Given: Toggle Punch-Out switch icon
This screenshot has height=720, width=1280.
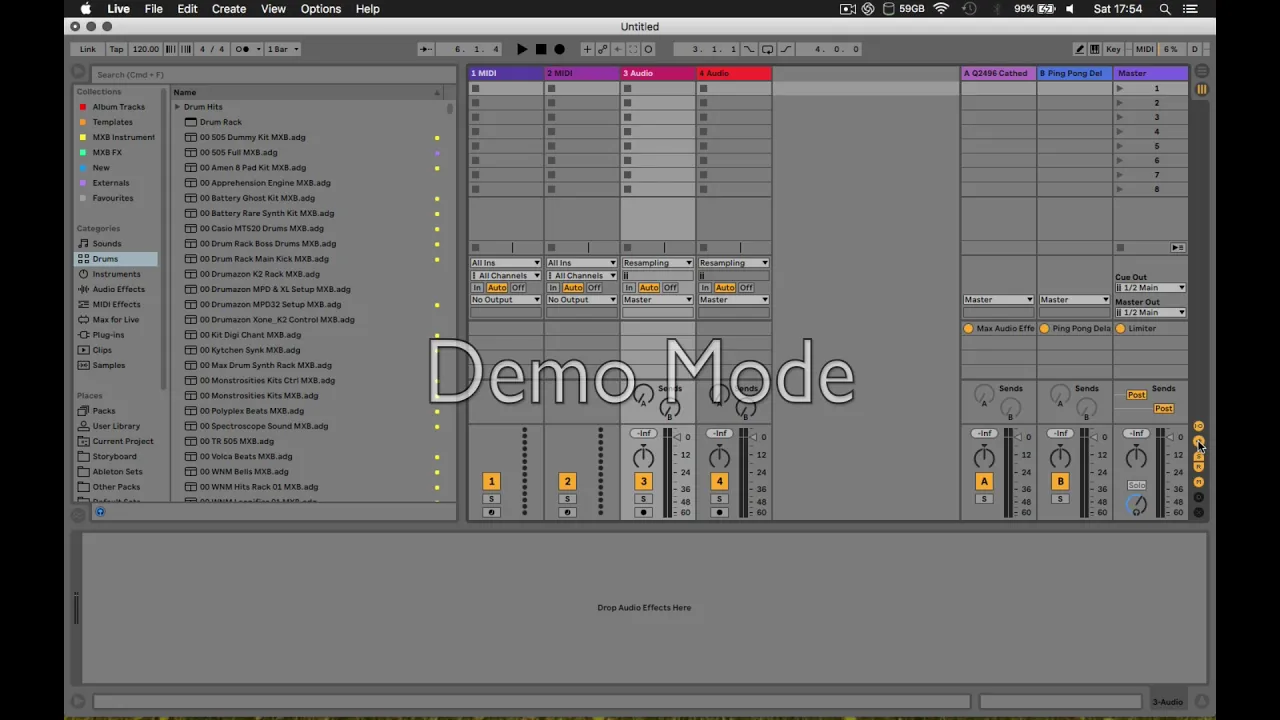Looking at the screenshot, I should (x=786, y=49).
